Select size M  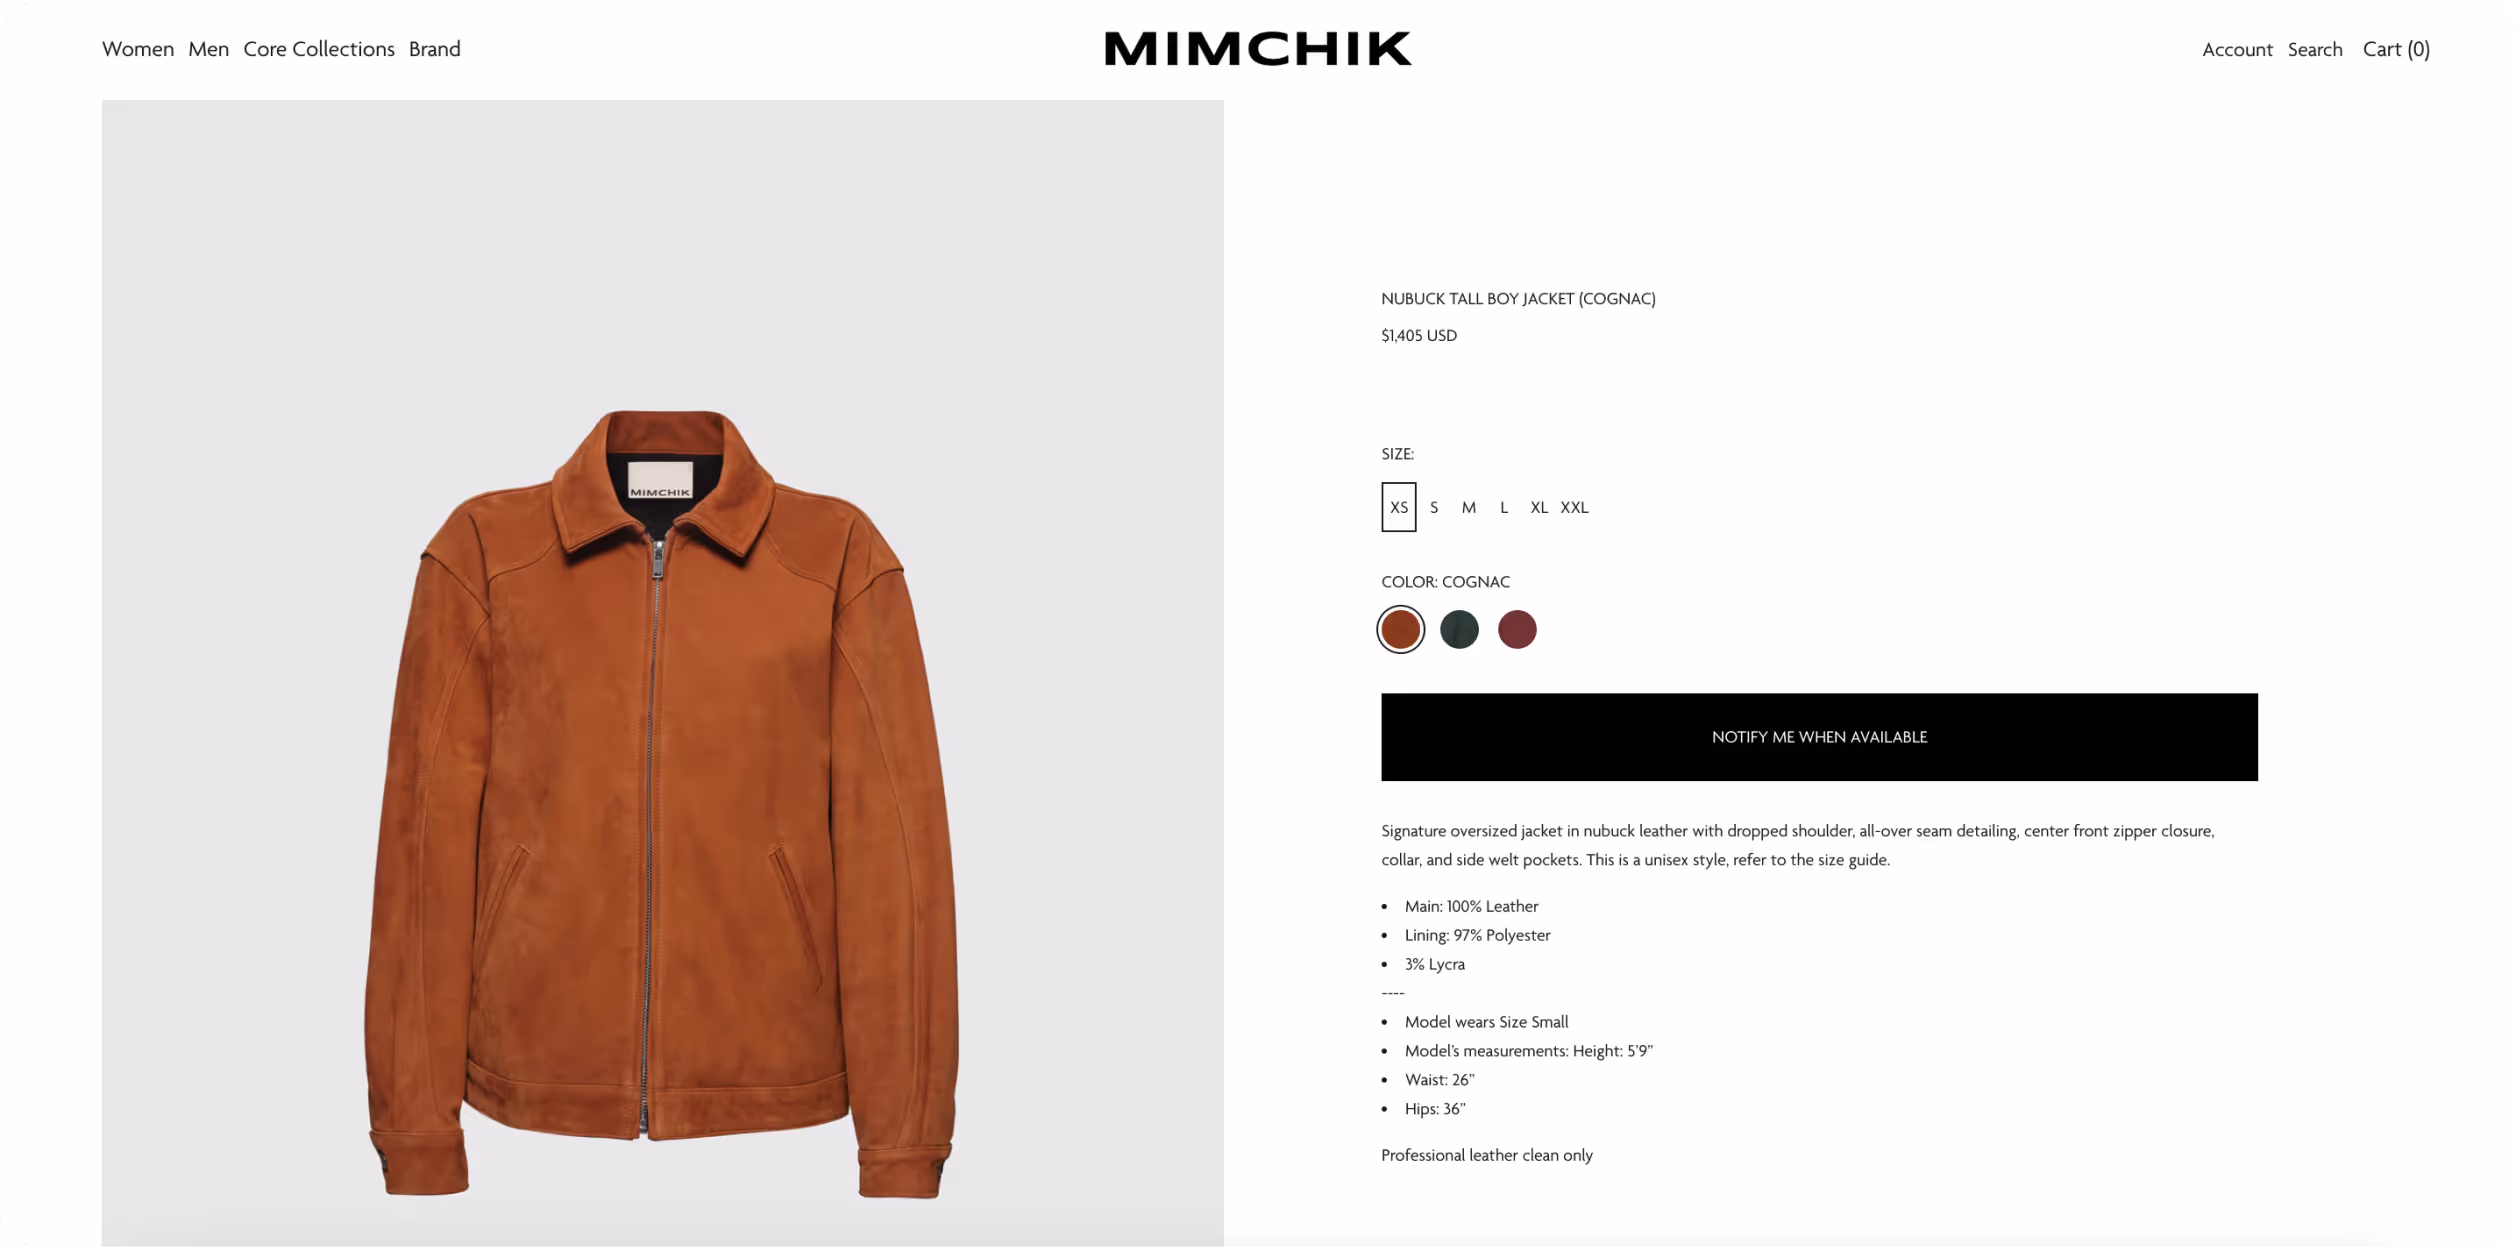(1468, 507)
